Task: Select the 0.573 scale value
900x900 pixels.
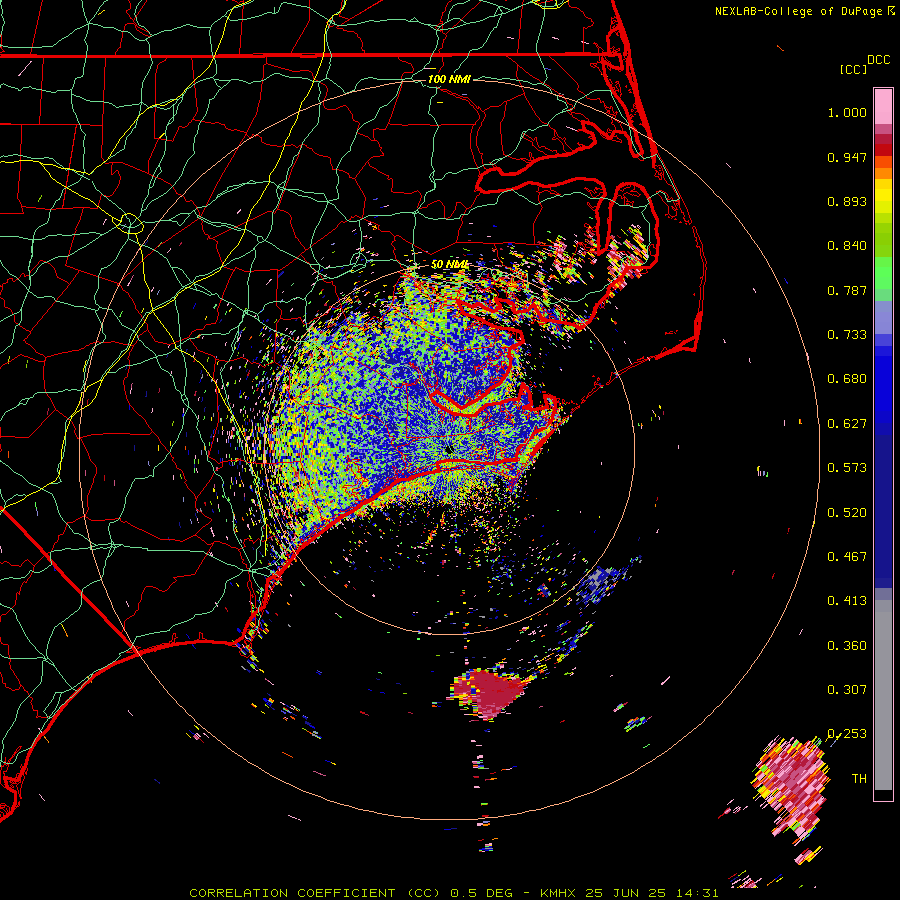Action: coord(847,468)
